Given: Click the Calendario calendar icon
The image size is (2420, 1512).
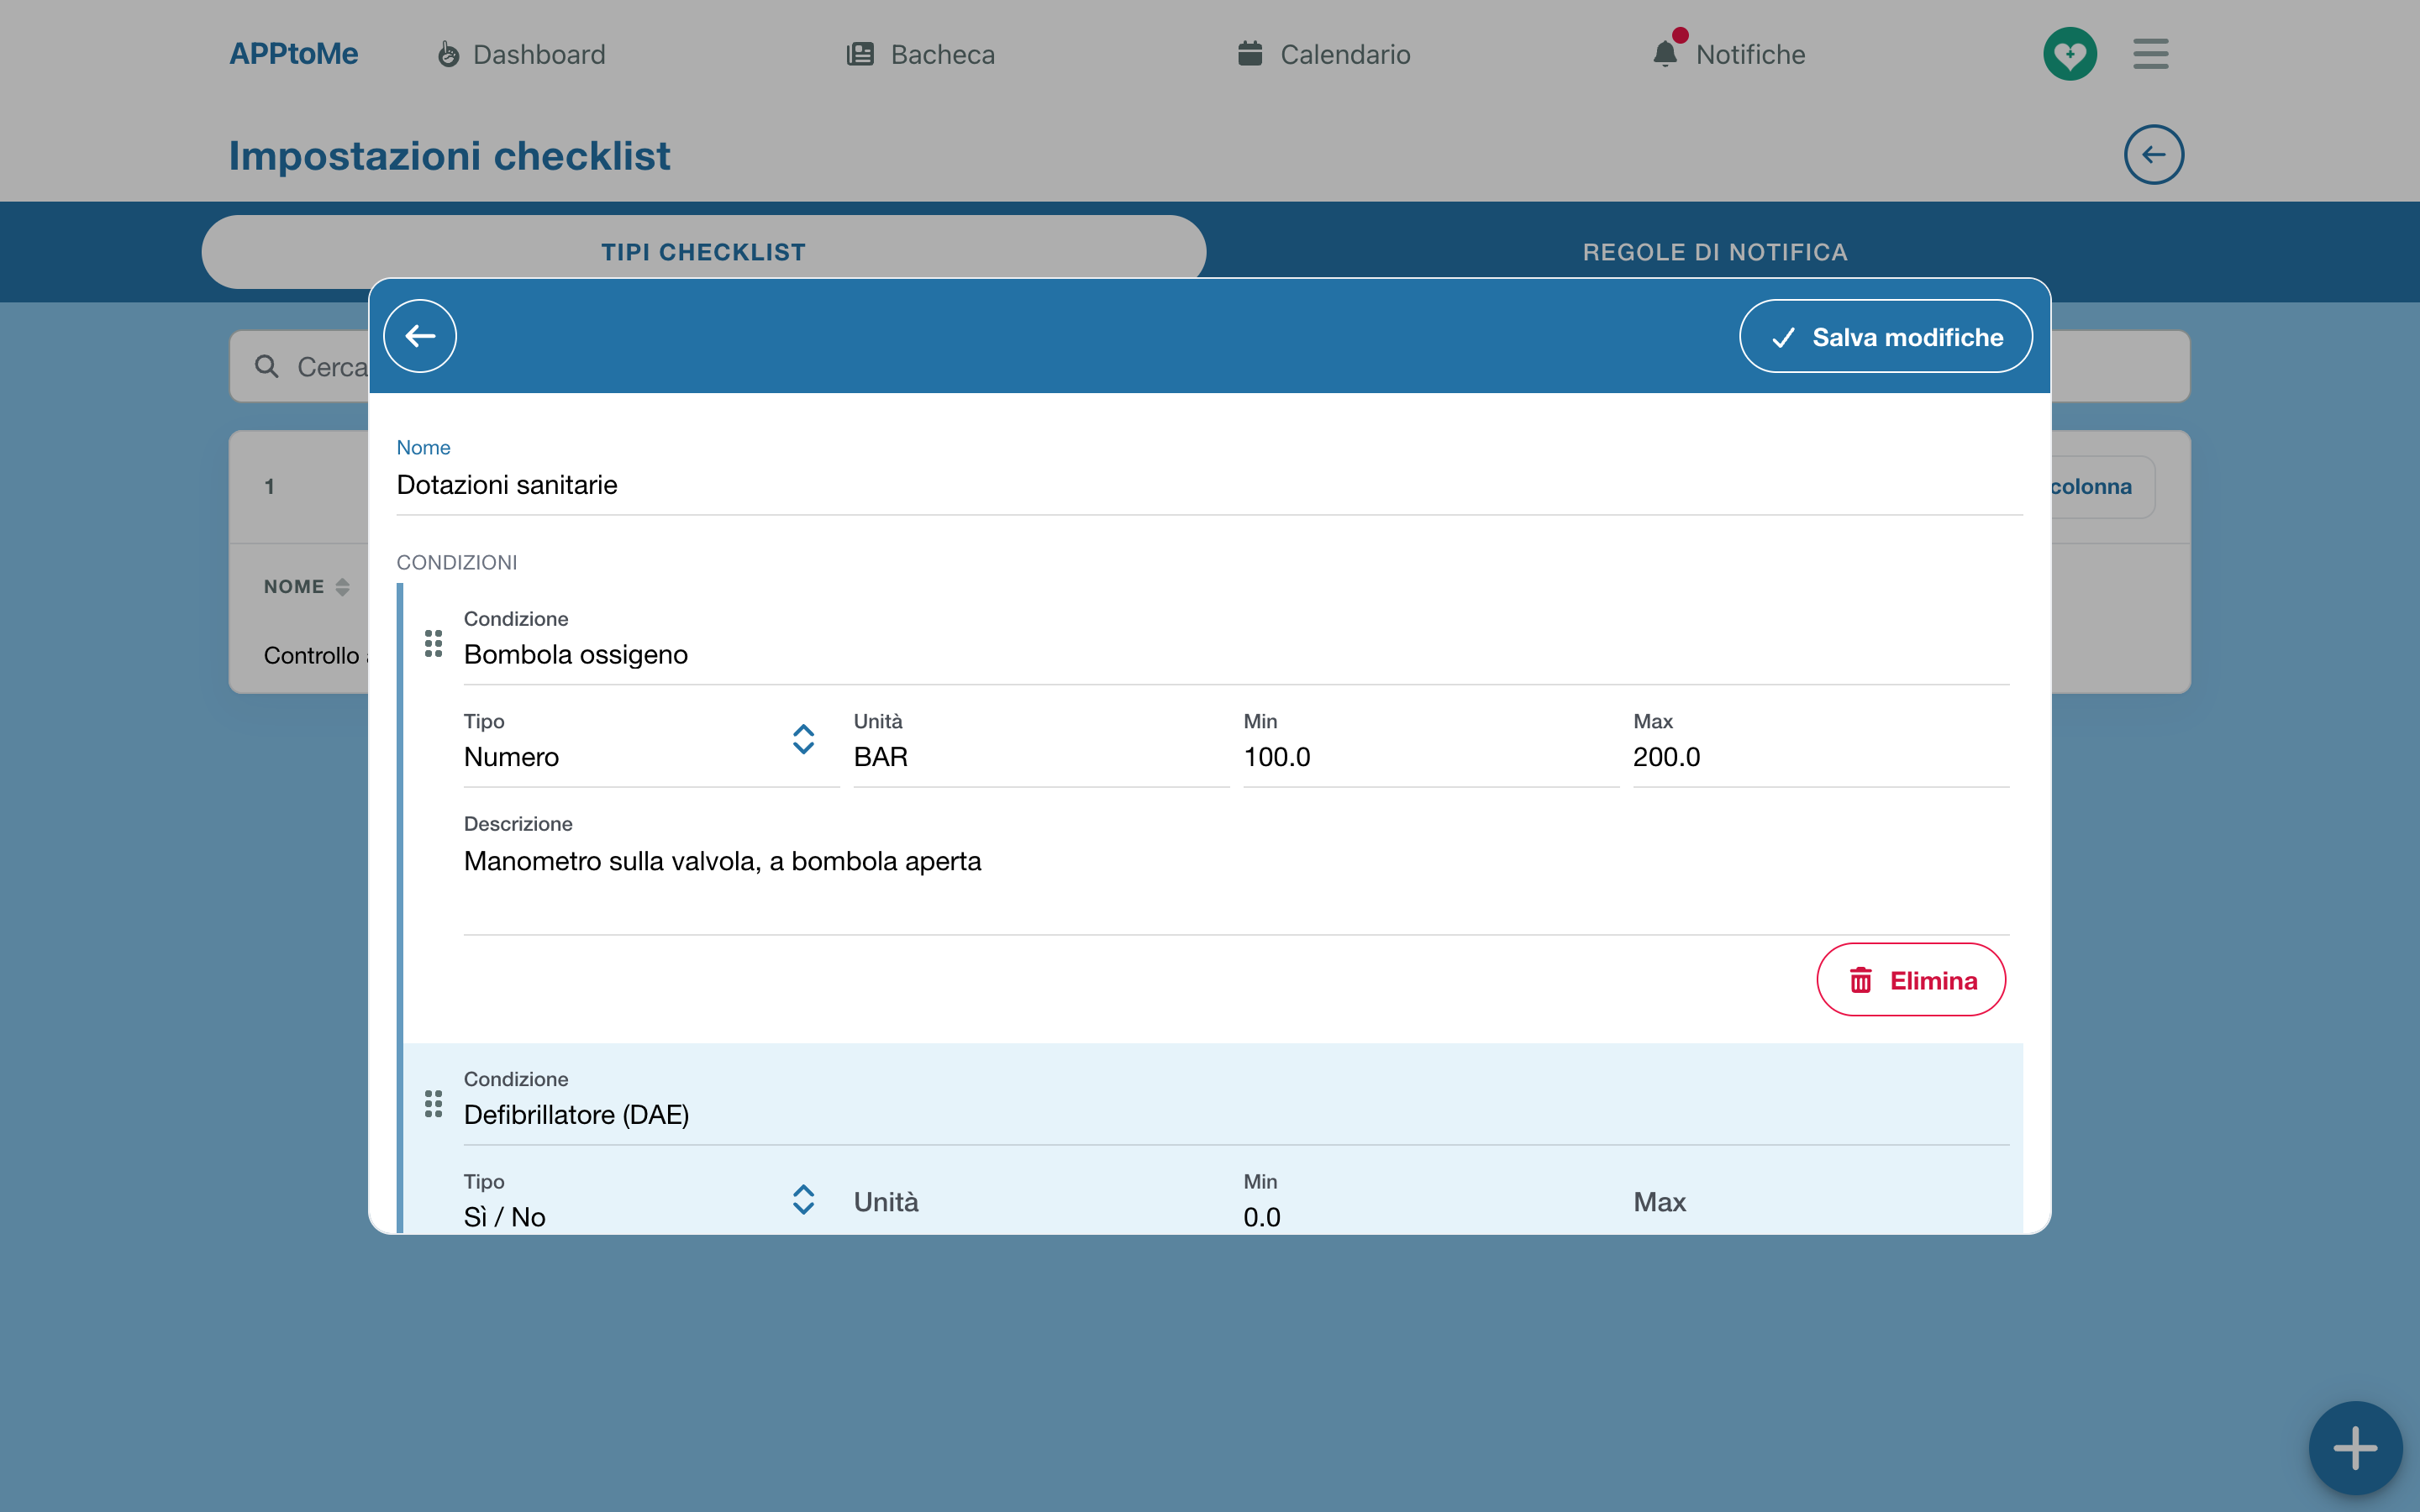Looking at the screenshot, I should (1250, 53).
